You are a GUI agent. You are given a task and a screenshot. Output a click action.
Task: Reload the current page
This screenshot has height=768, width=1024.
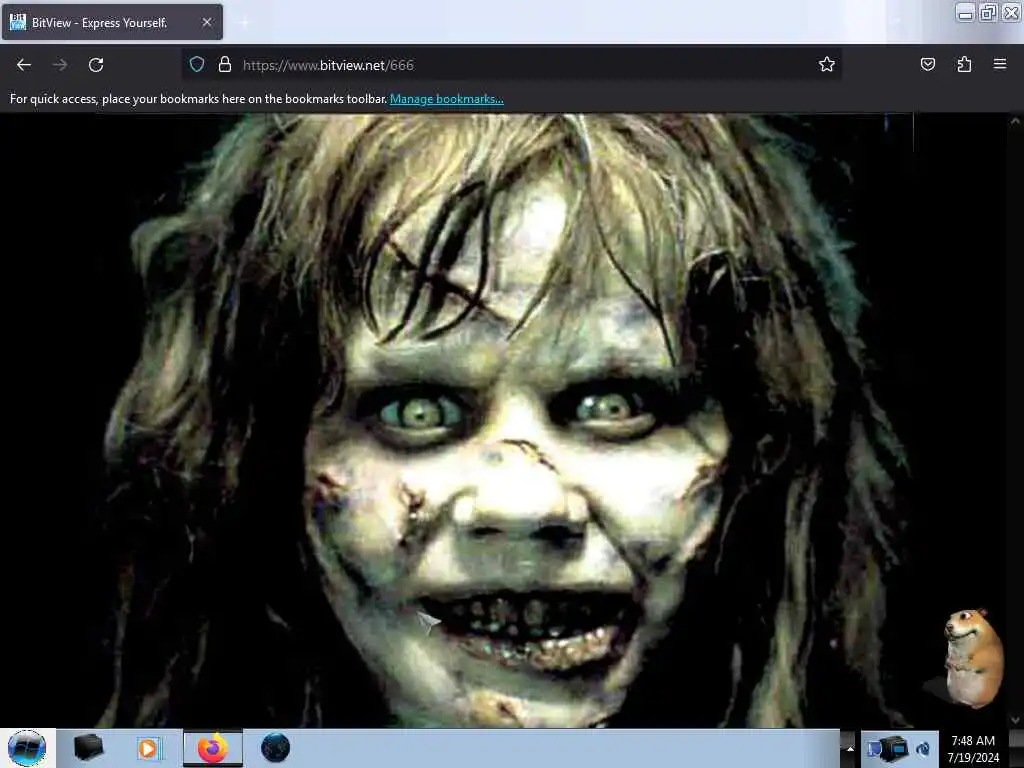(96, 65)
